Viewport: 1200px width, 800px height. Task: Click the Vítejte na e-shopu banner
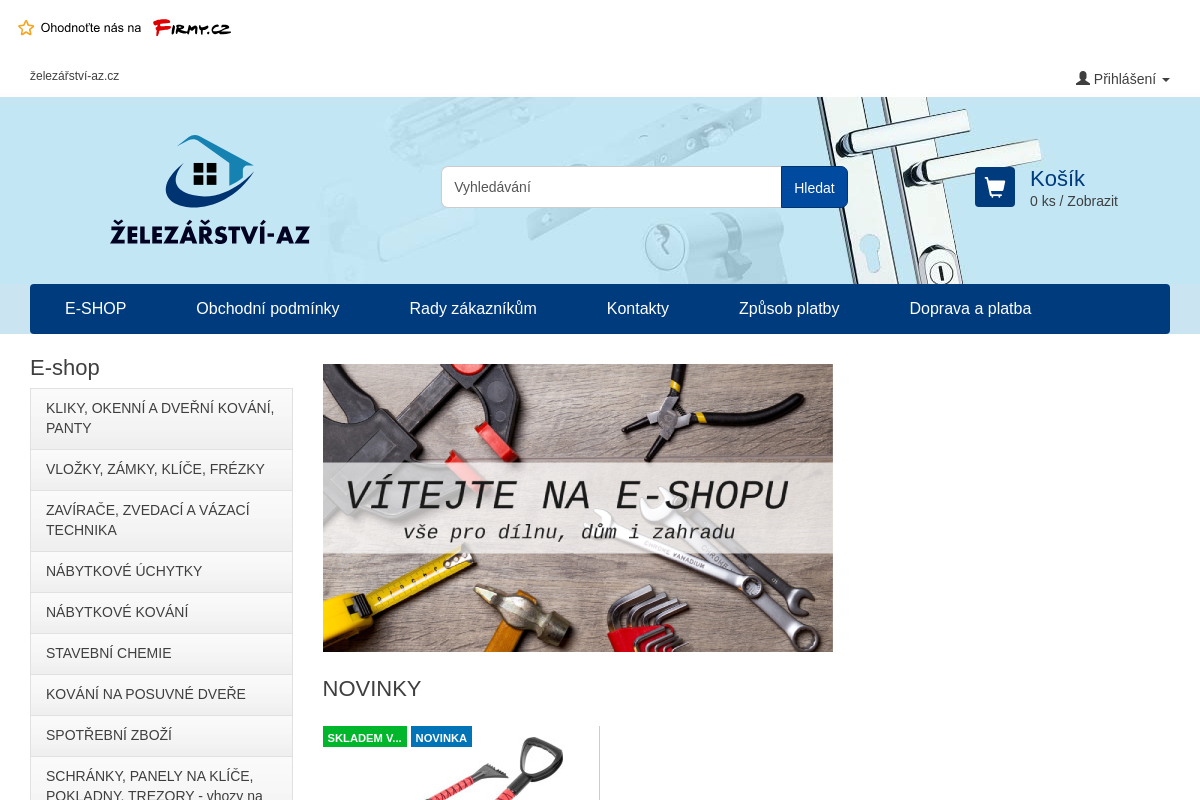point(577,508)
